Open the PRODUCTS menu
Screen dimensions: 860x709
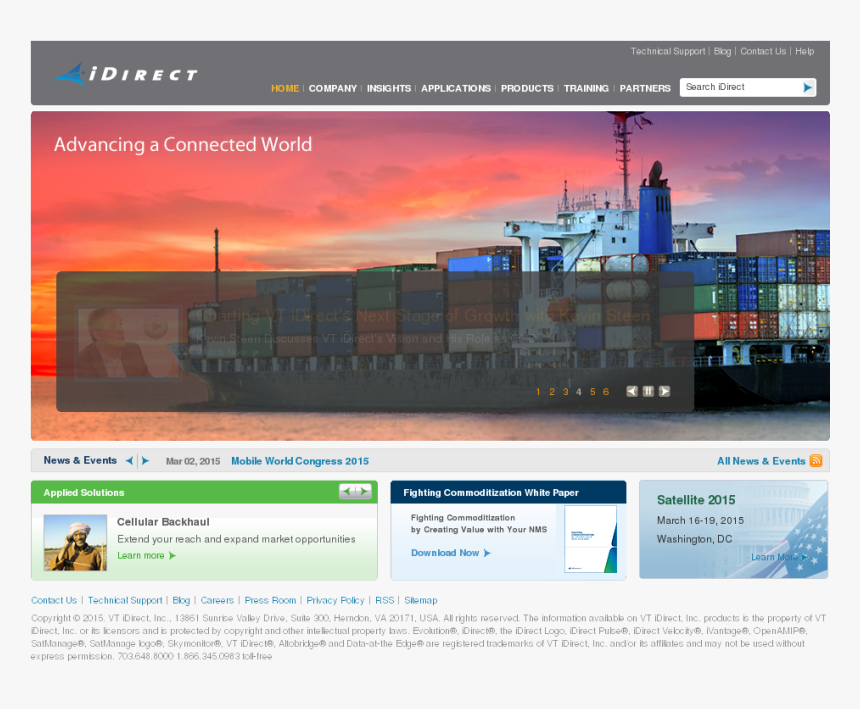point(527,88)
